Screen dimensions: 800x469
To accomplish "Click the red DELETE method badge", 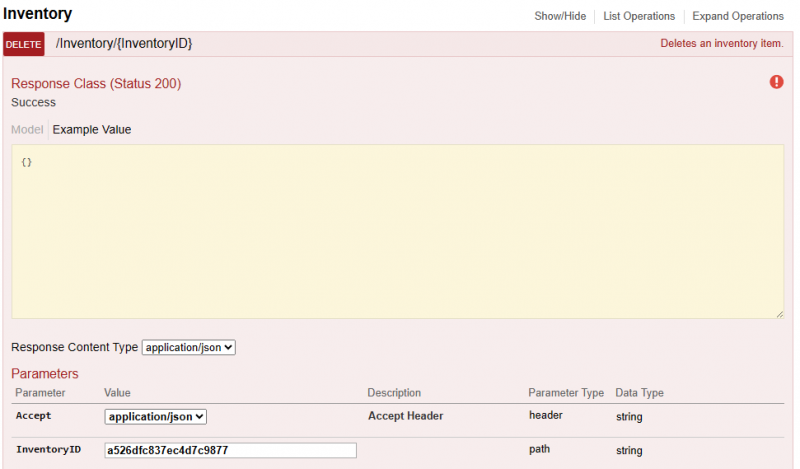I will point(23,45).
